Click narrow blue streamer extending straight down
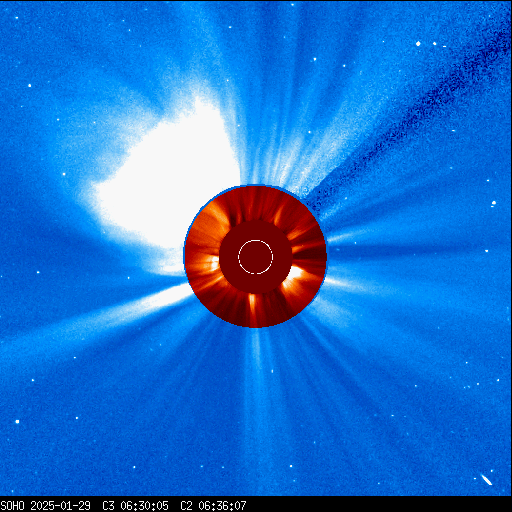This screenshot has width=512, height=512. 256,383
